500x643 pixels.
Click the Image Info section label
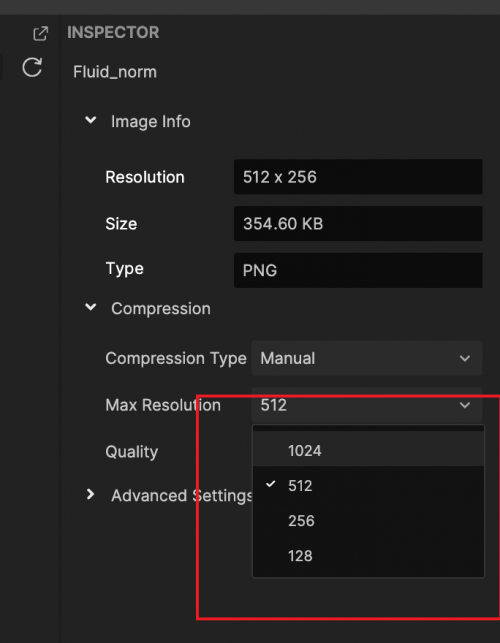[x=151, y=121]
